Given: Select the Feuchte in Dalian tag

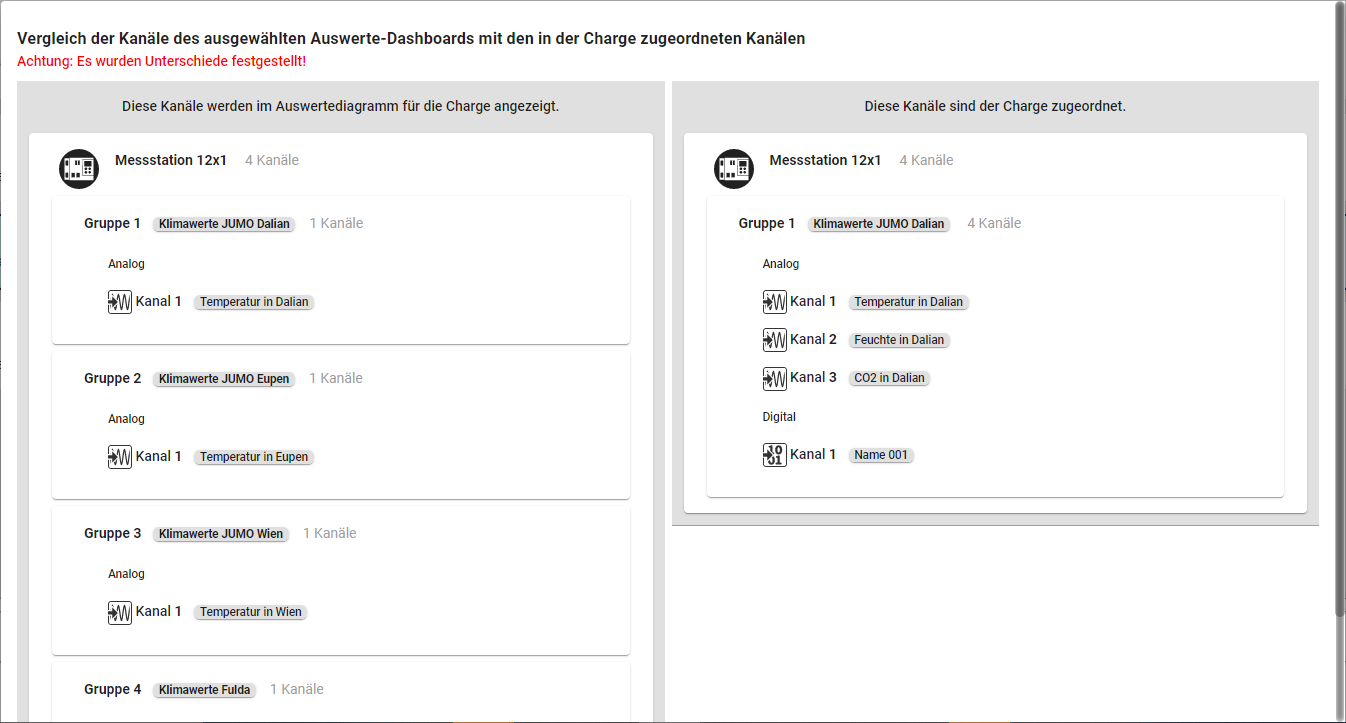Looking at the screenshot, I should (899, 340).
